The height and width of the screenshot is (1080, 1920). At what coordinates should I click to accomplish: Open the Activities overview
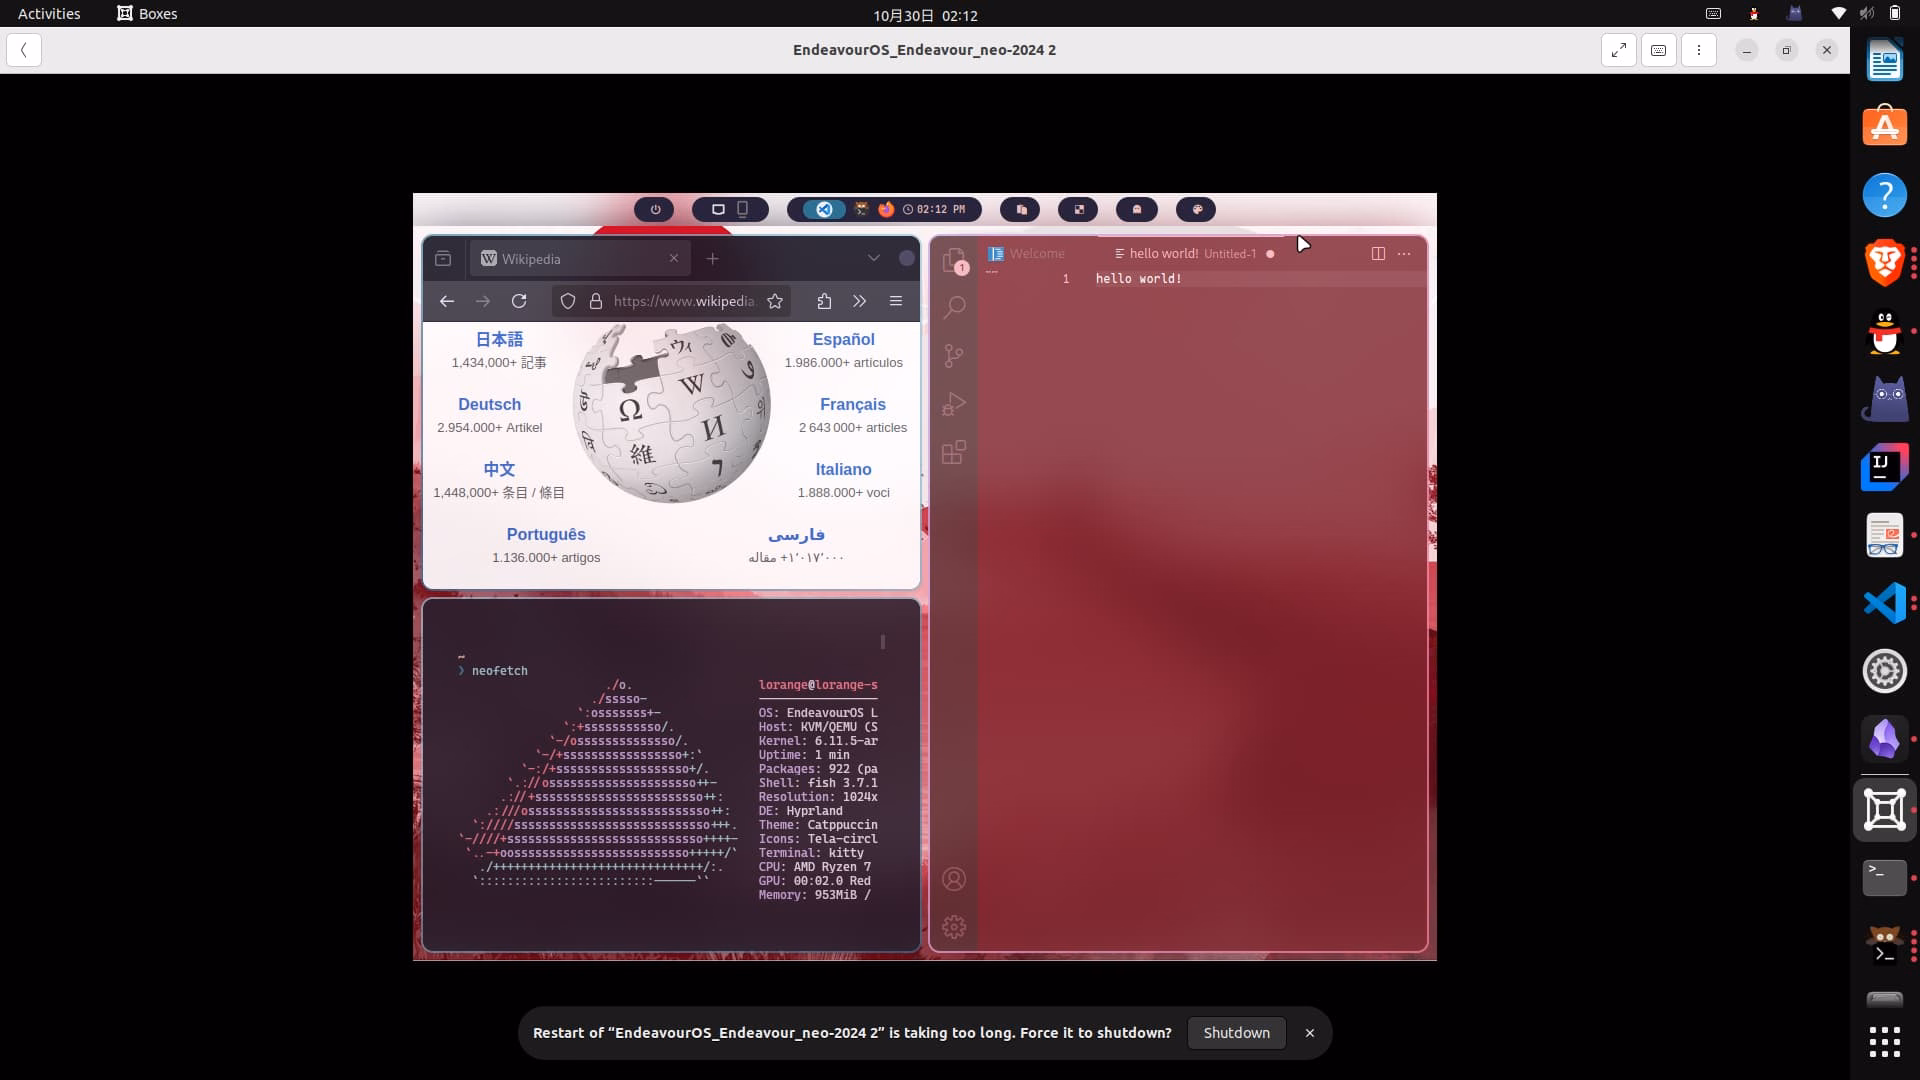coord(49,14)
